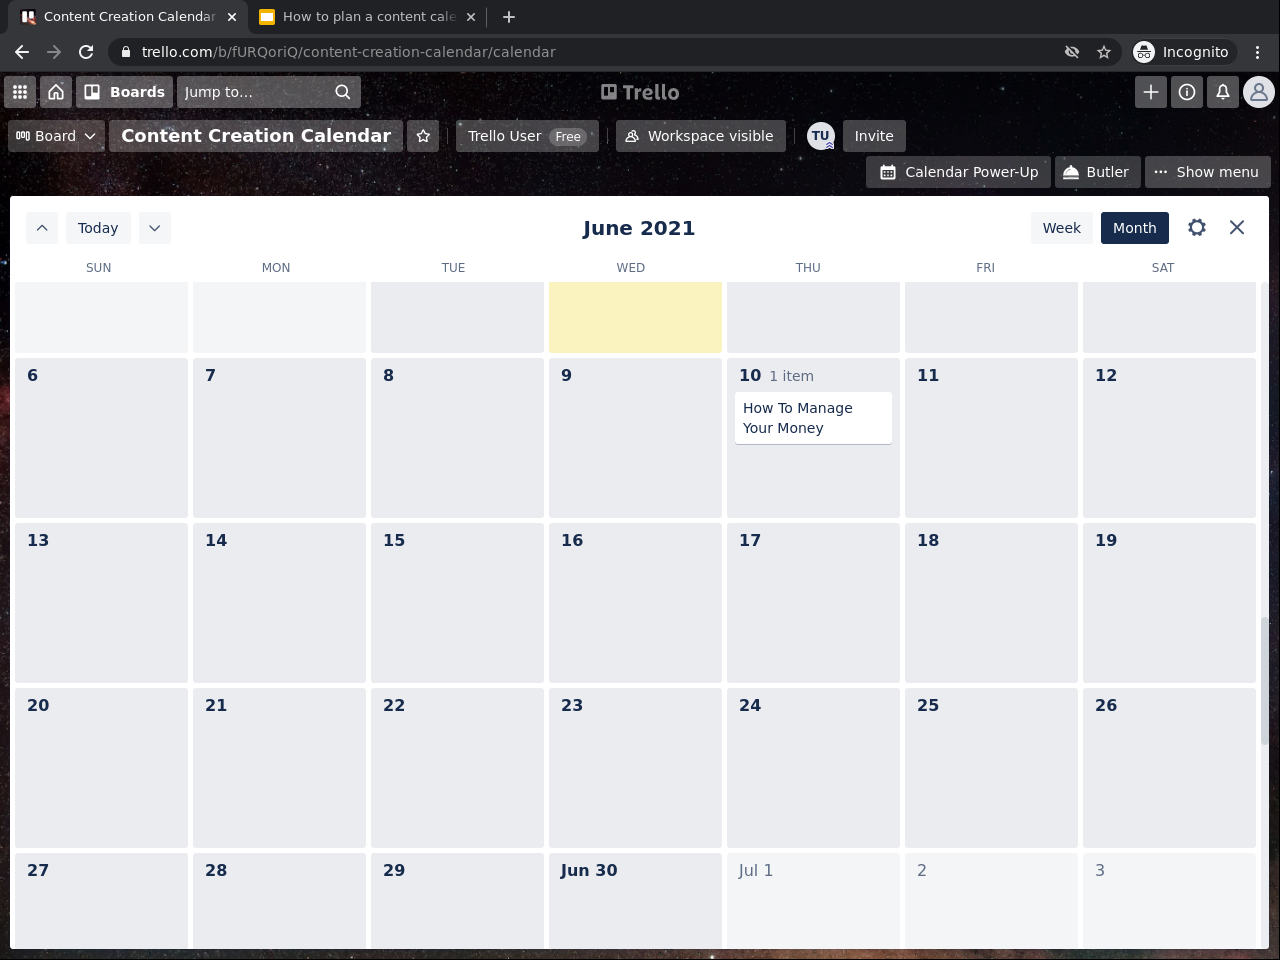This screenshot has width=1280, height=960.
Task: Select the June 25 day cell
Action: 991,768
